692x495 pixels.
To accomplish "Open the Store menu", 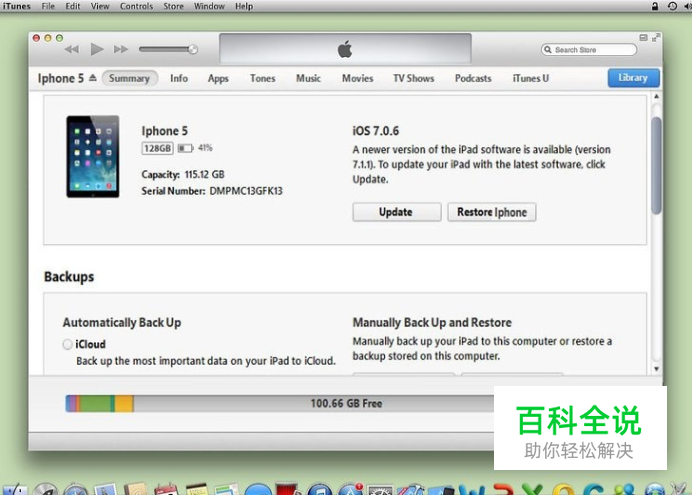I will (173, 6).
